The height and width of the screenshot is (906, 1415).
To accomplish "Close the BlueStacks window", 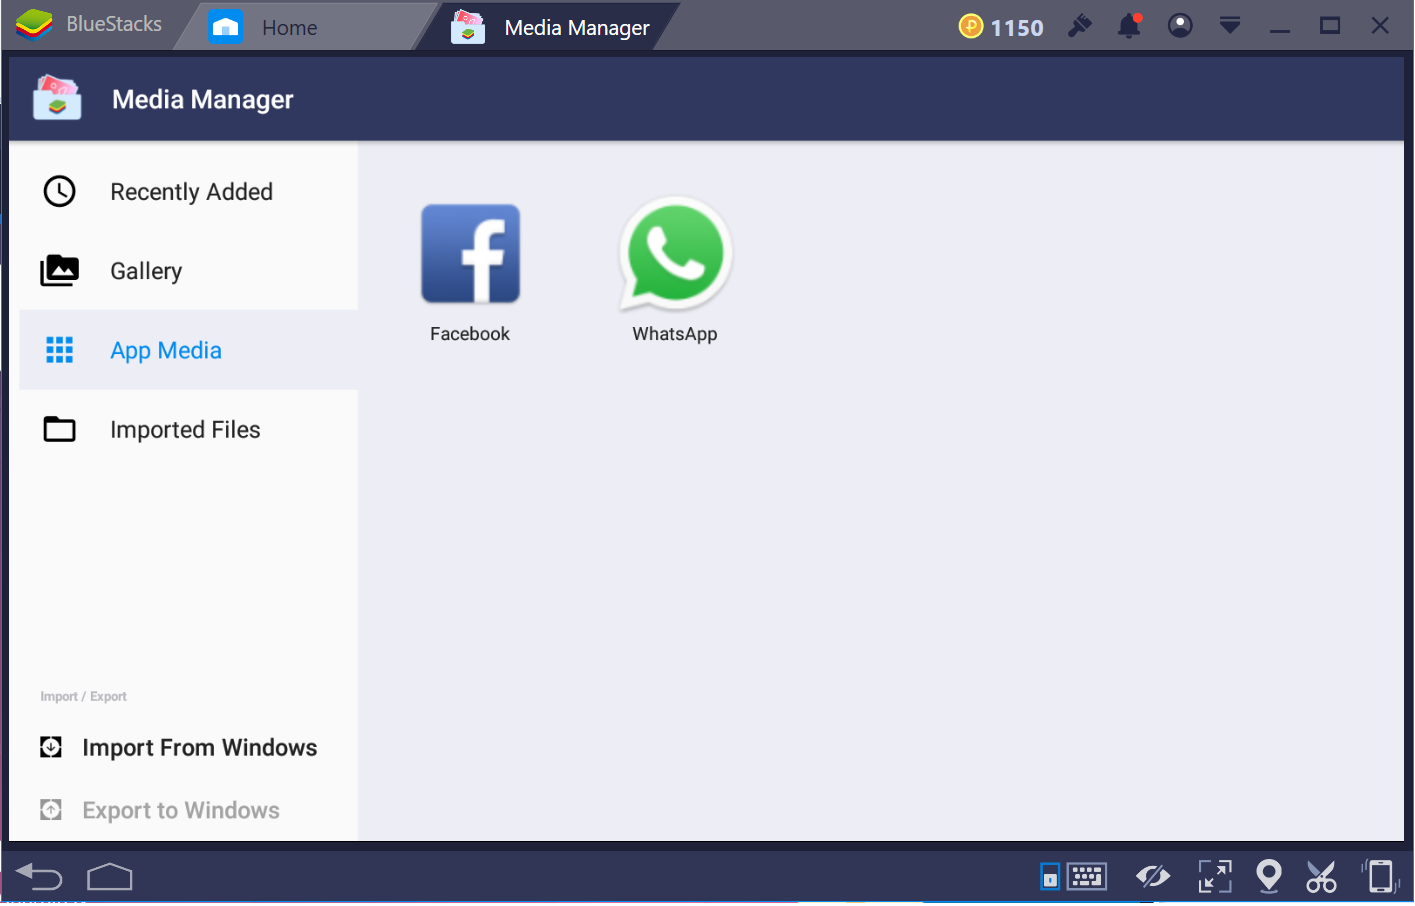I will [x=1380, y=26].
